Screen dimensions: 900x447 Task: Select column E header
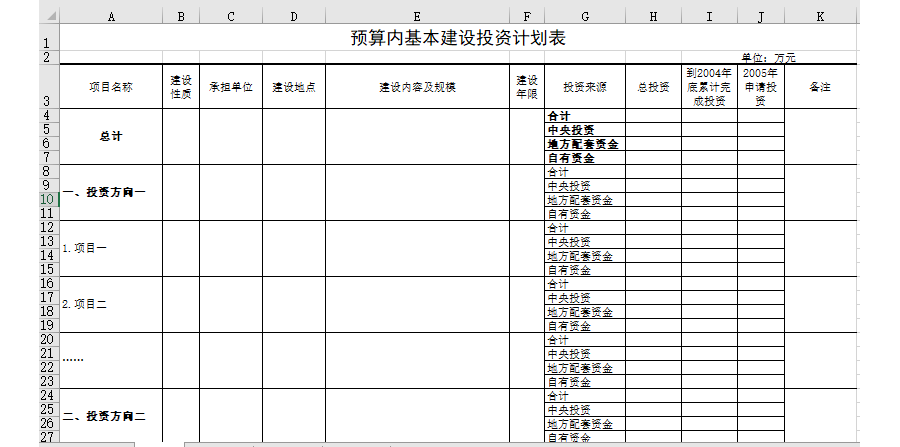tap(416, 17)
